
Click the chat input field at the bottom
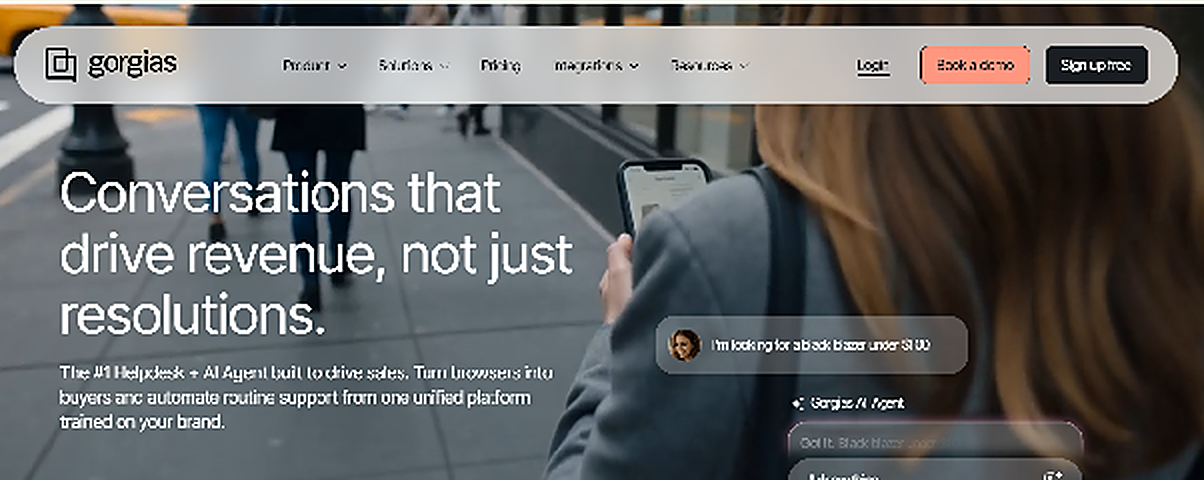tap(935, 470)
